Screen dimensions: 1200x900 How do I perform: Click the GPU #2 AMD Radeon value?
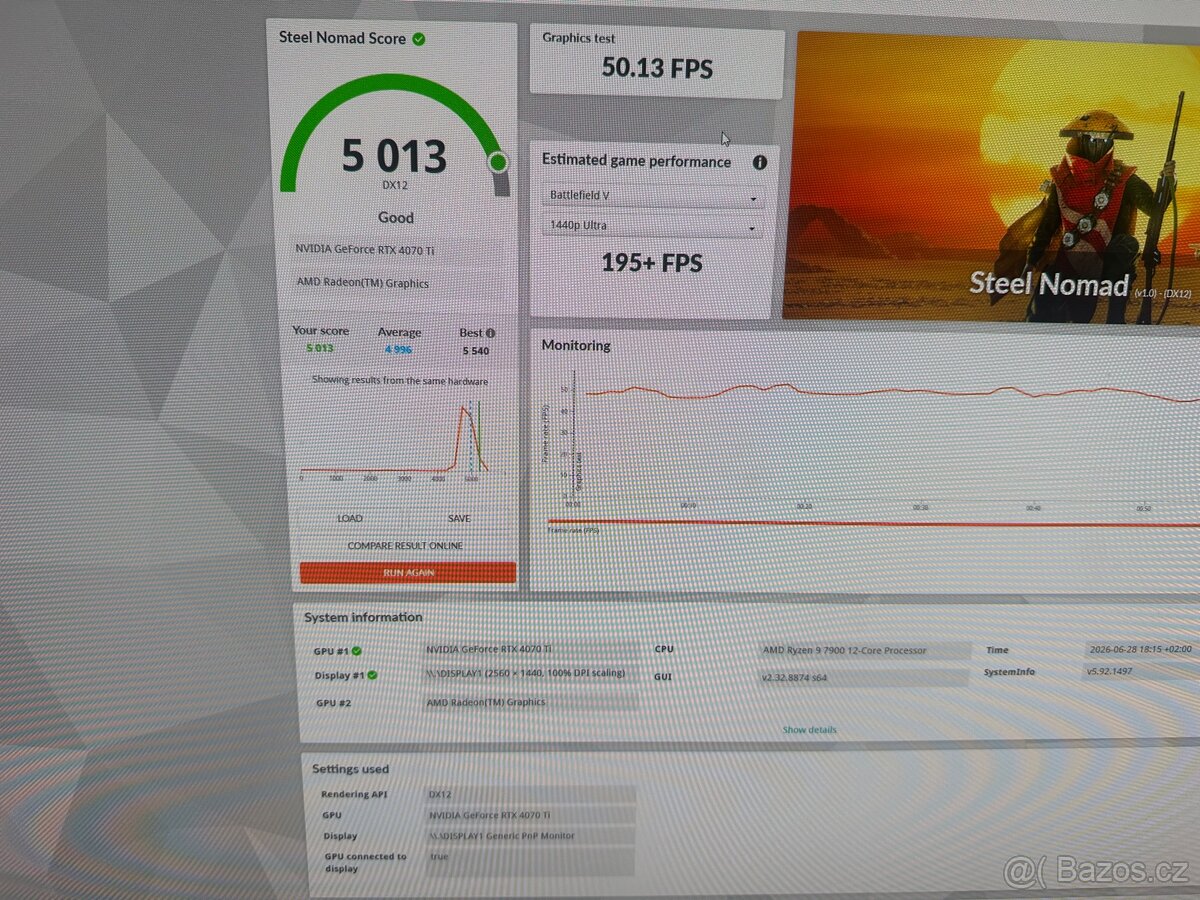click(530, 702)
